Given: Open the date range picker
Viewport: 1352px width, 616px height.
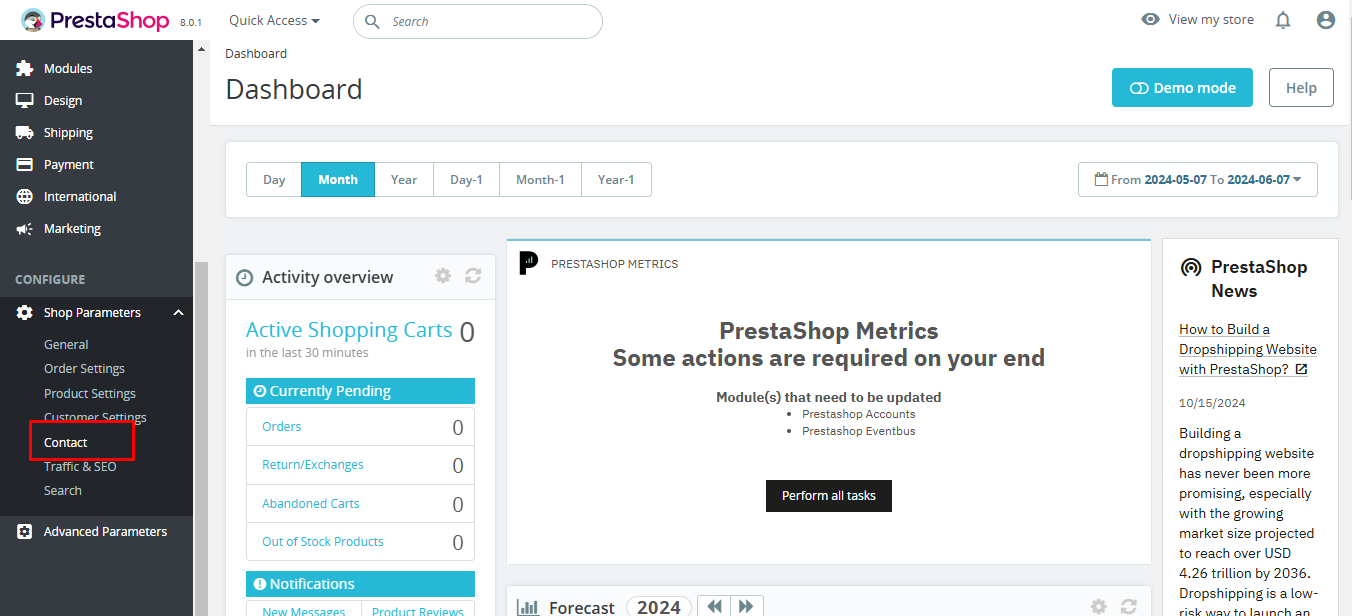Looking at the screenshot, I should [1198, 180].
